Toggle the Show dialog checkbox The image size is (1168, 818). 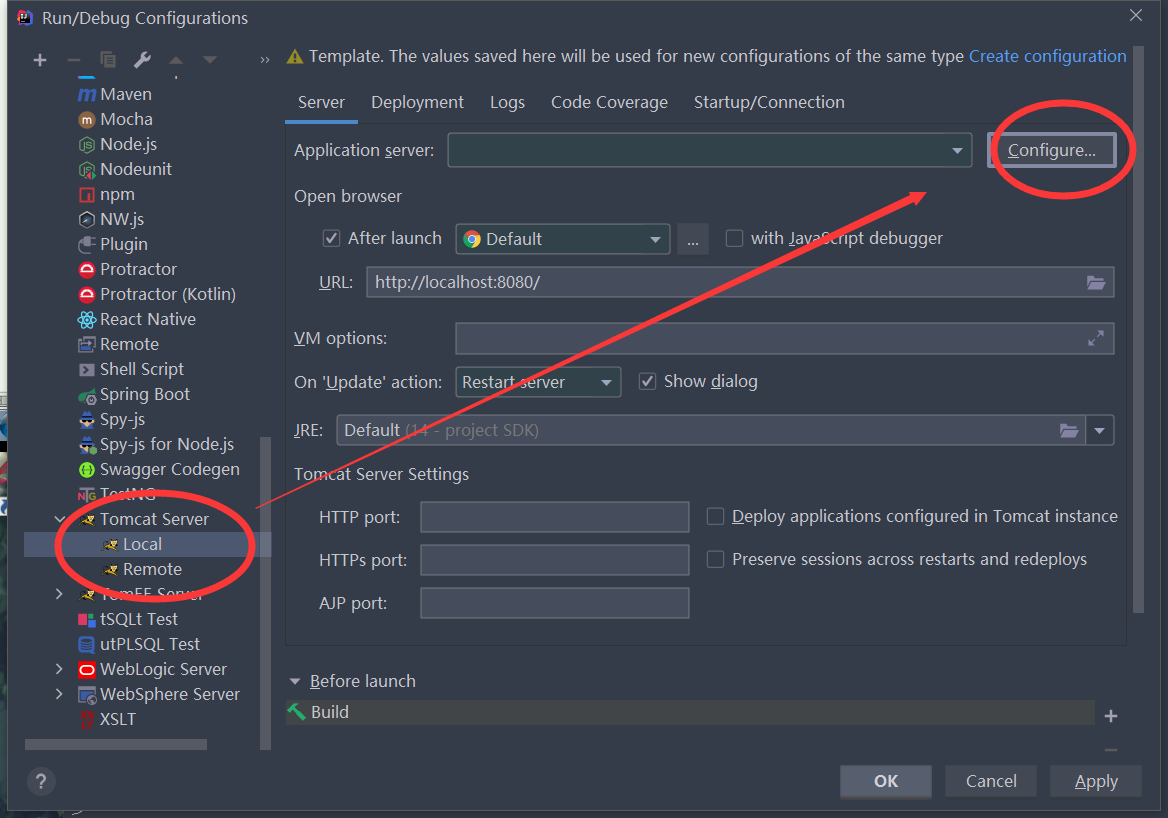(647, 381)
